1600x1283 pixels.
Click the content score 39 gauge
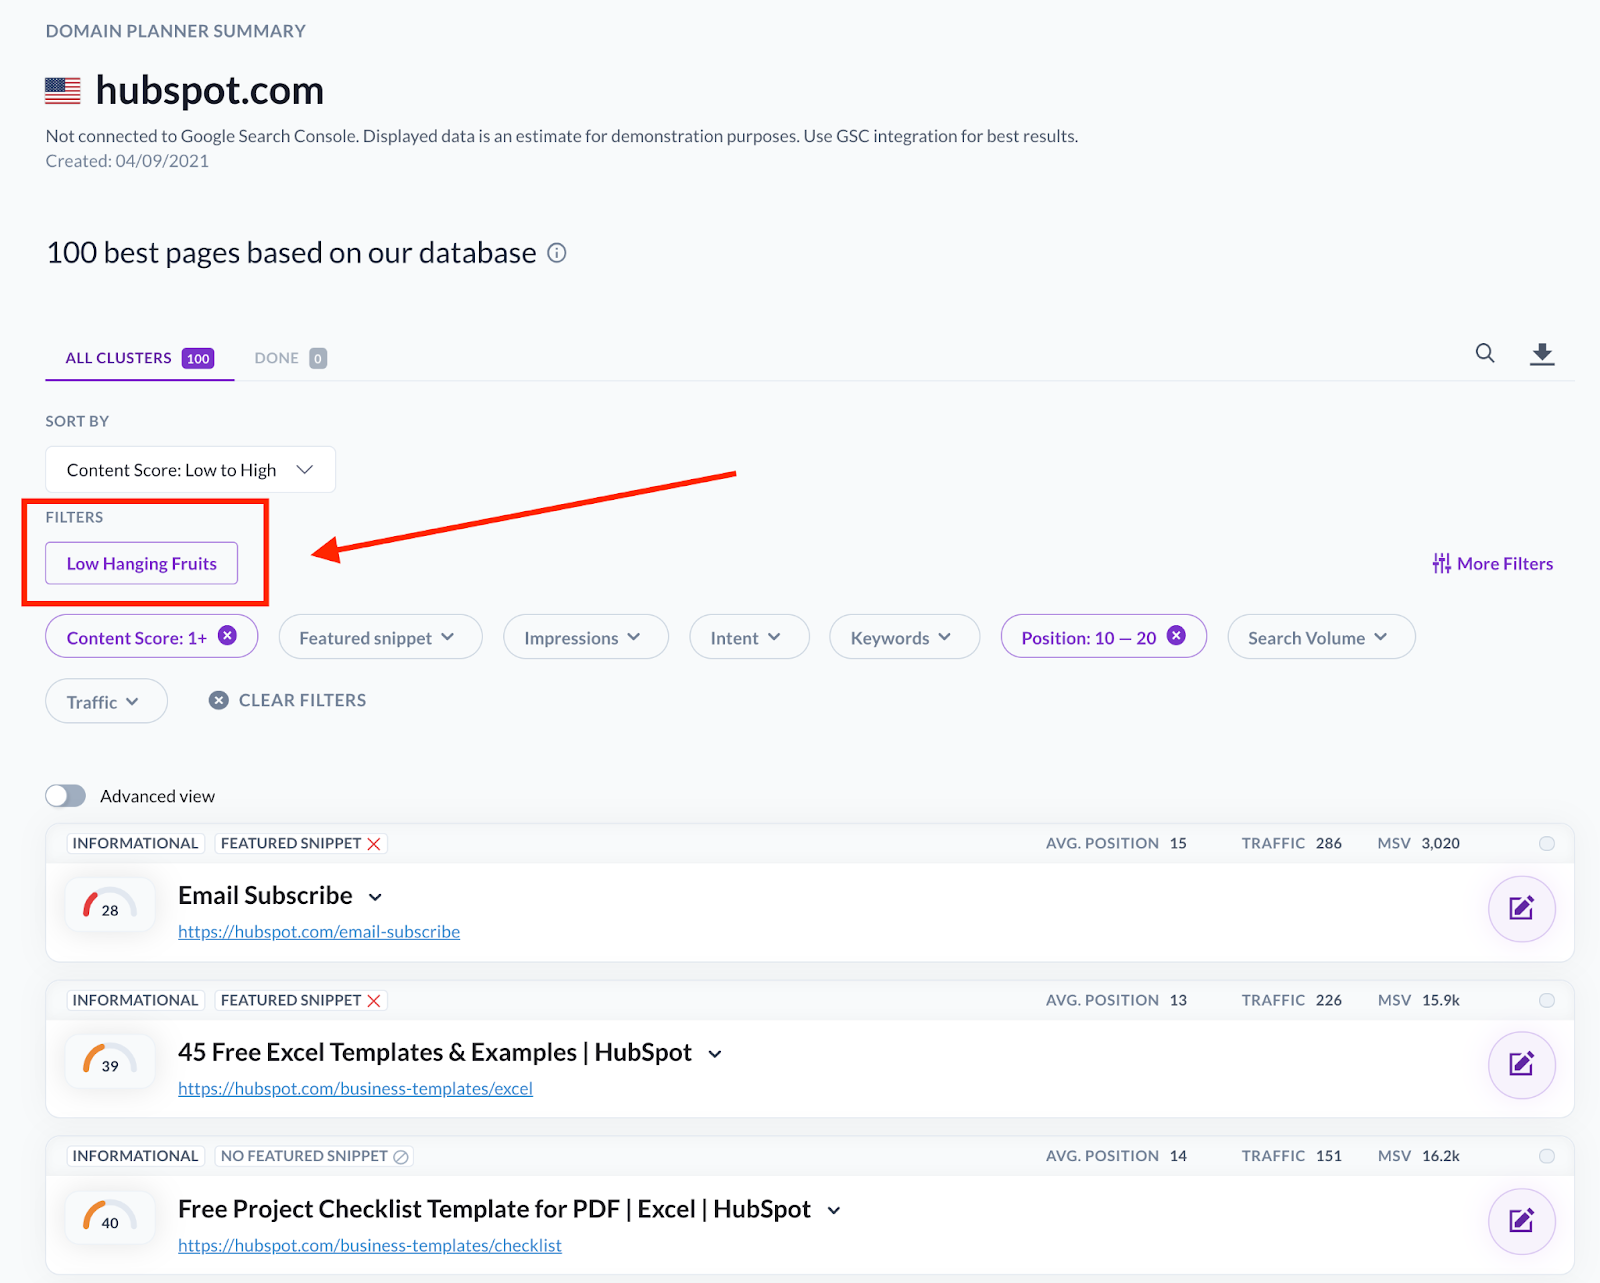pyautogui.click(x=109, y=1061)
